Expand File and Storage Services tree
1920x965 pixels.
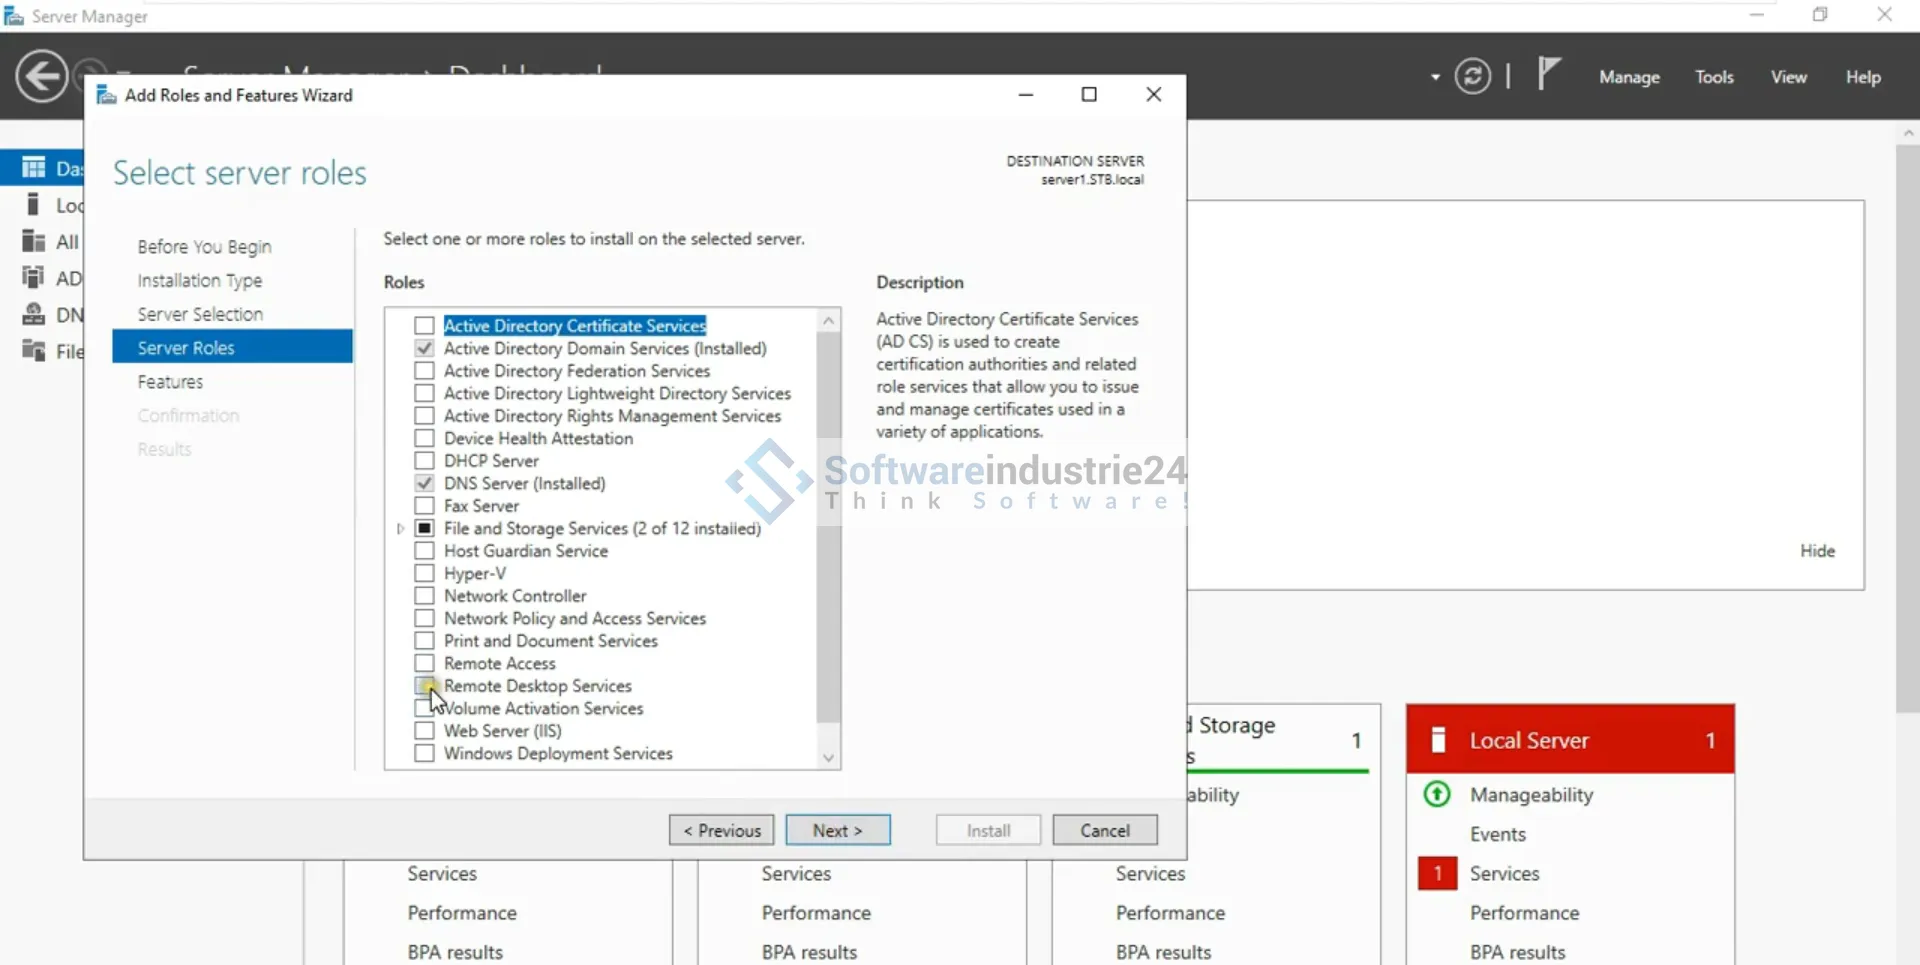click(x=401, y=529)
